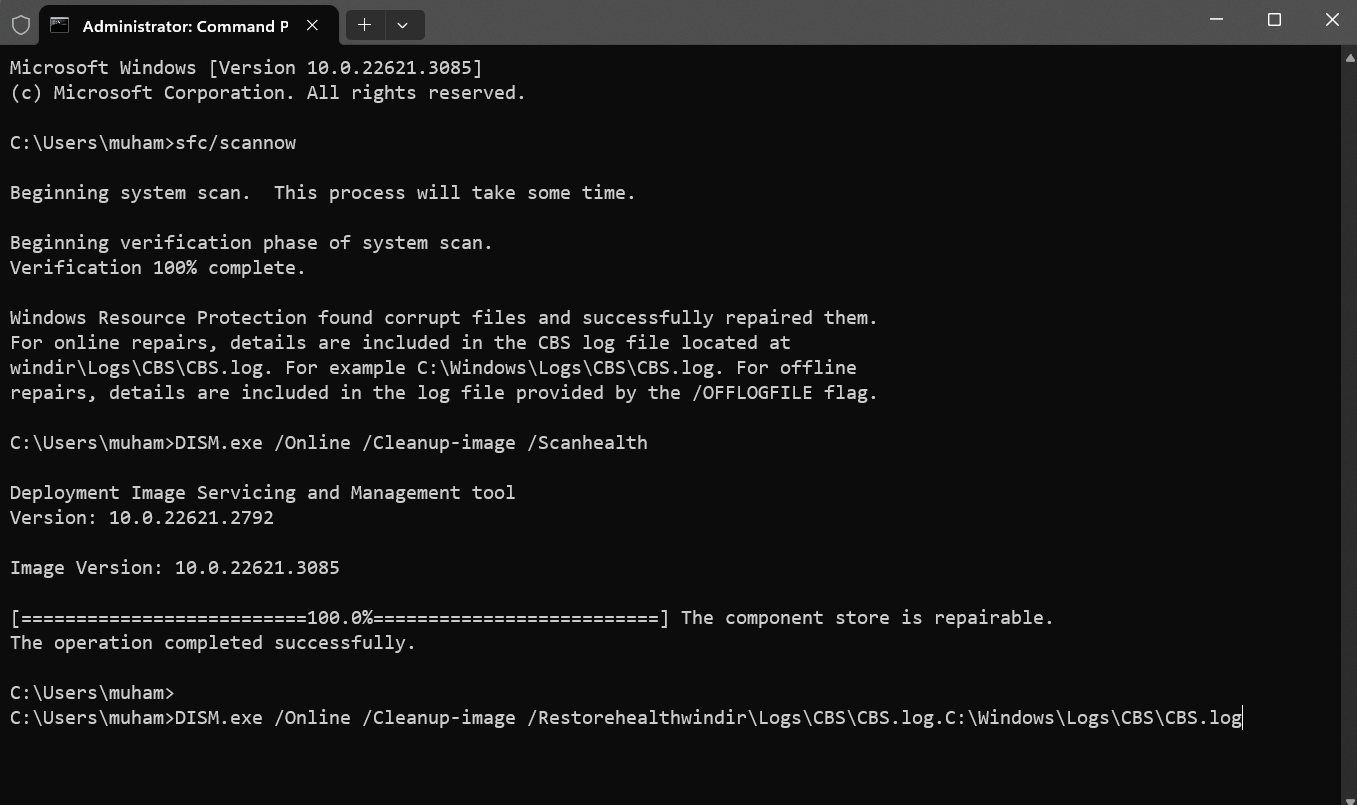The image size is (1357, 805).
Task: Click the 100.0% progress bar line
Action: [x=532, y=618]
